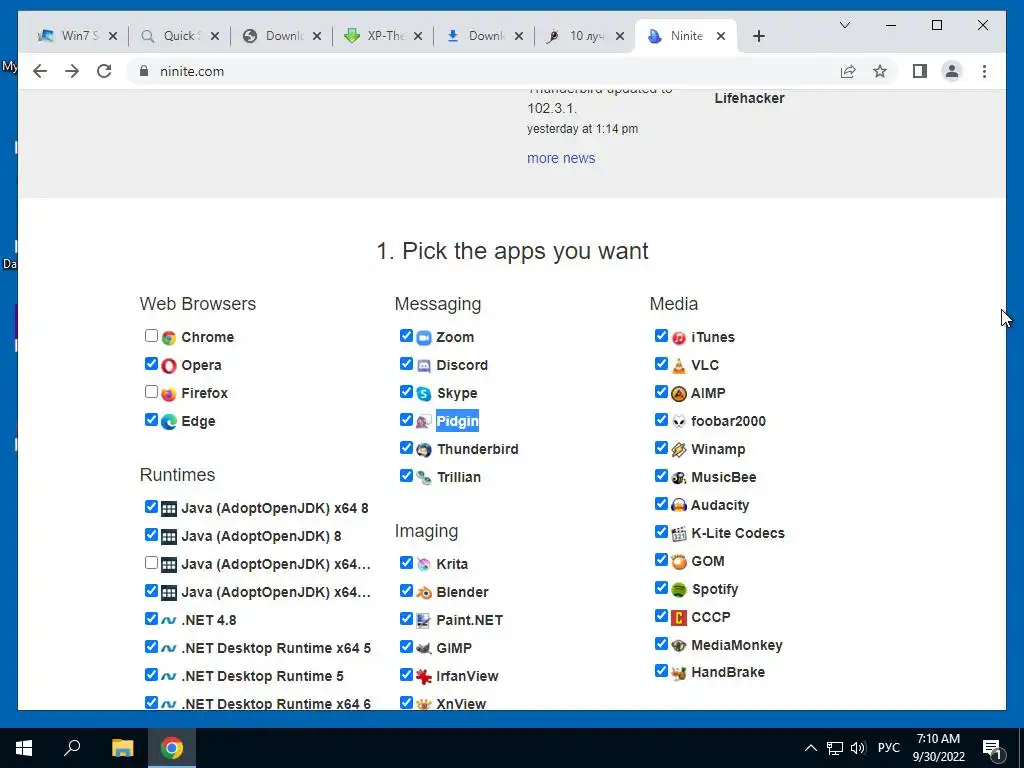Screen dimensions: 1024x768
Task: Uncheck the Trillian checkbox
Action: pos(406,476)
